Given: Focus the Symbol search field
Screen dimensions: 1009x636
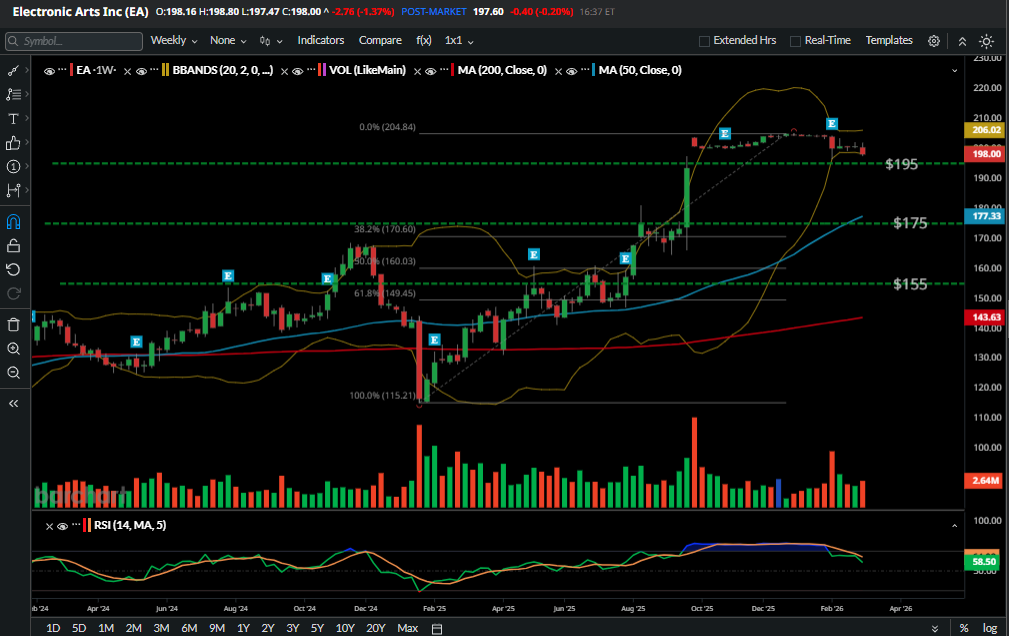Looking at the screenshot, I should [x=74, y=41].
